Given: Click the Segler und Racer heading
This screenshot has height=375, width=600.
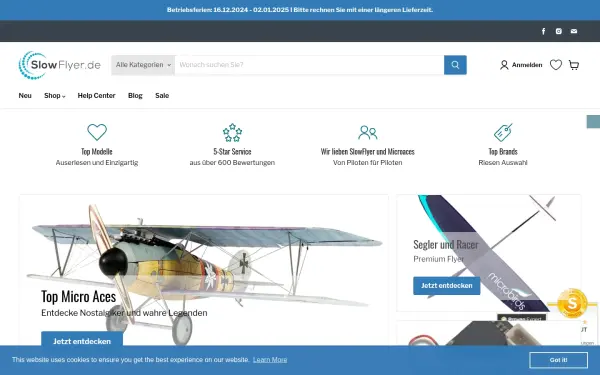Looking at the screenshot, I should [446, 244].
